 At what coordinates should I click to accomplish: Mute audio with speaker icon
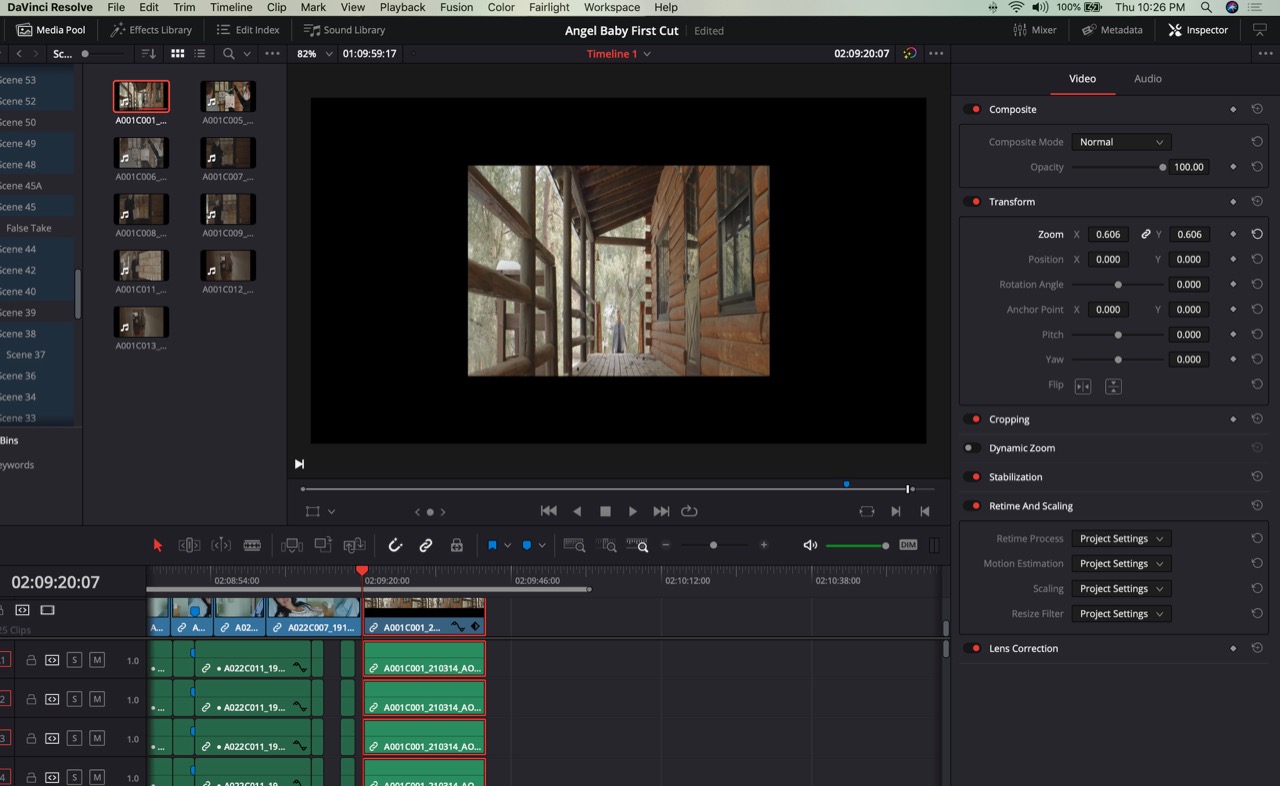(x=810, y=545)
